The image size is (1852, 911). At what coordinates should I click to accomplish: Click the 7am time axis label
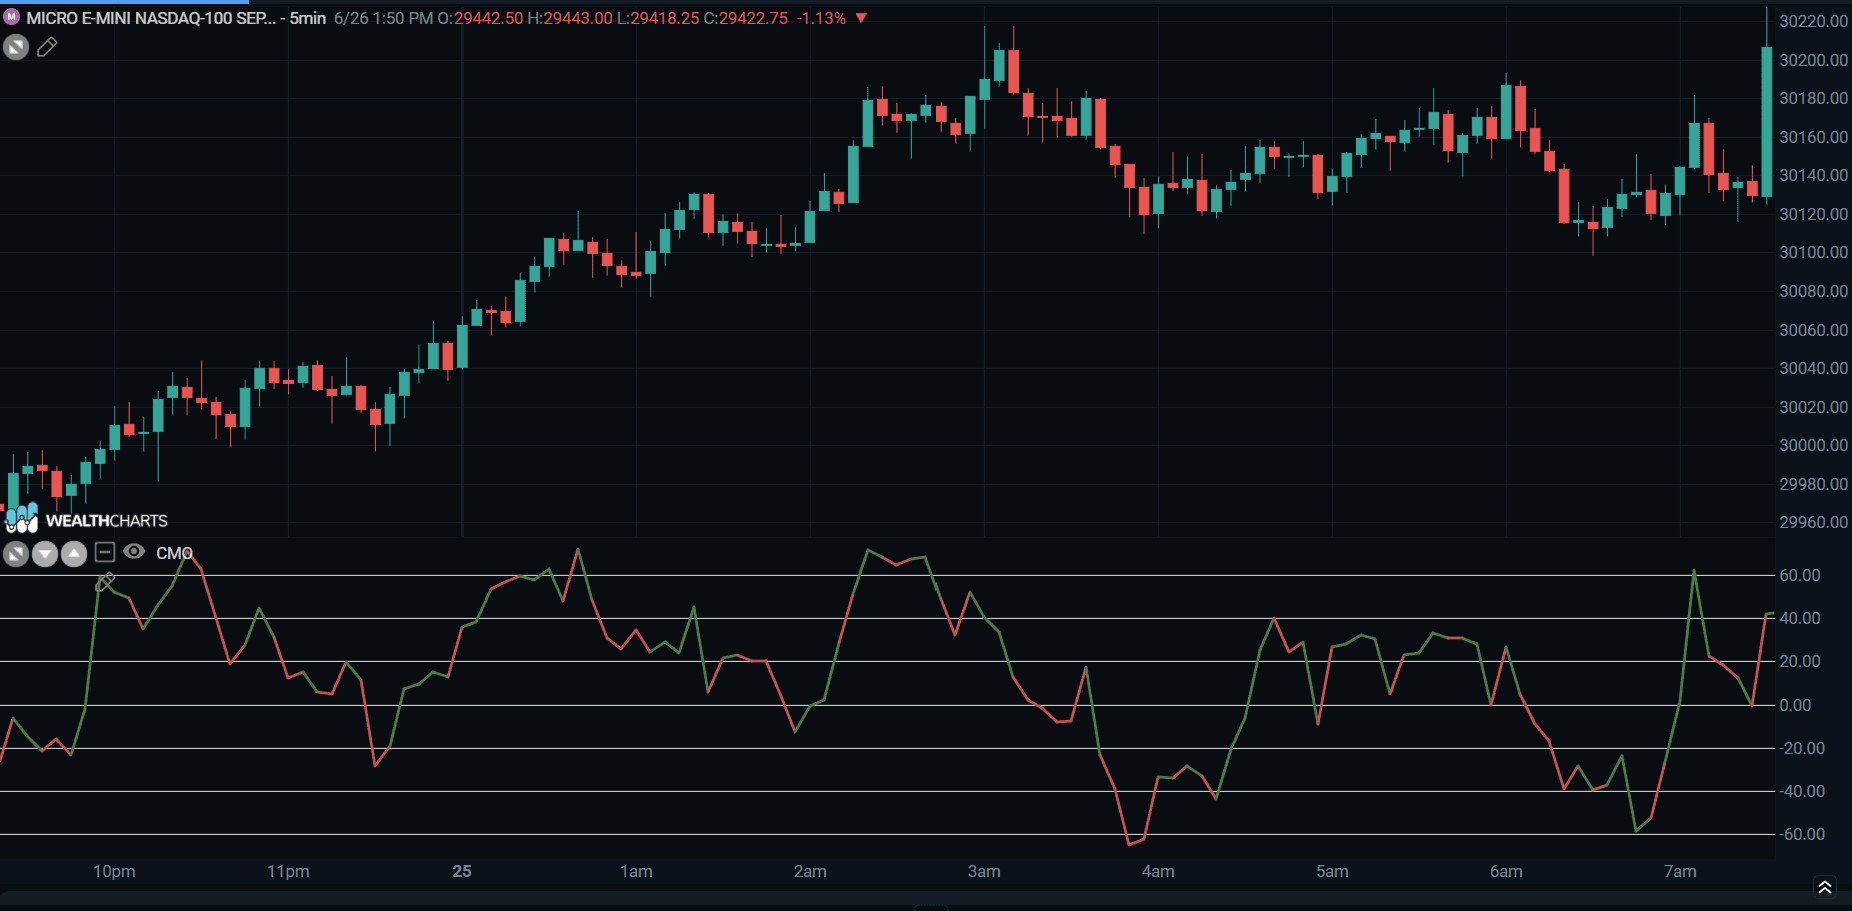click(1680, 871)
